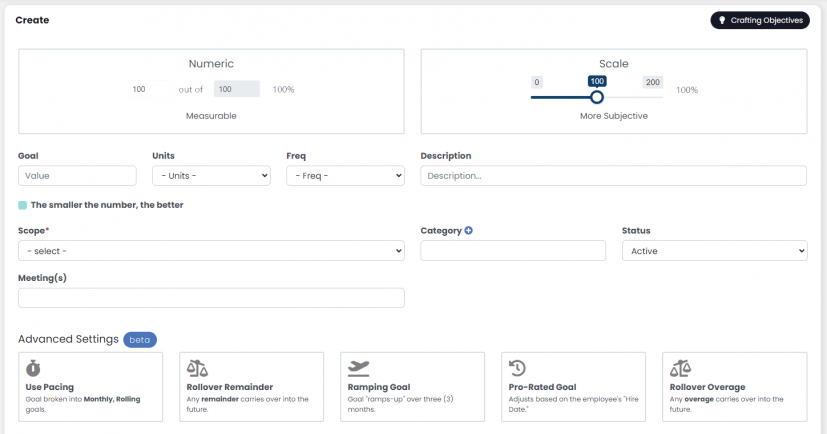This screenshot has width=827, height=434.
Task: Click the Rollover Remainder scale icon
Action: pyautogui.click(x=197, y=368)
